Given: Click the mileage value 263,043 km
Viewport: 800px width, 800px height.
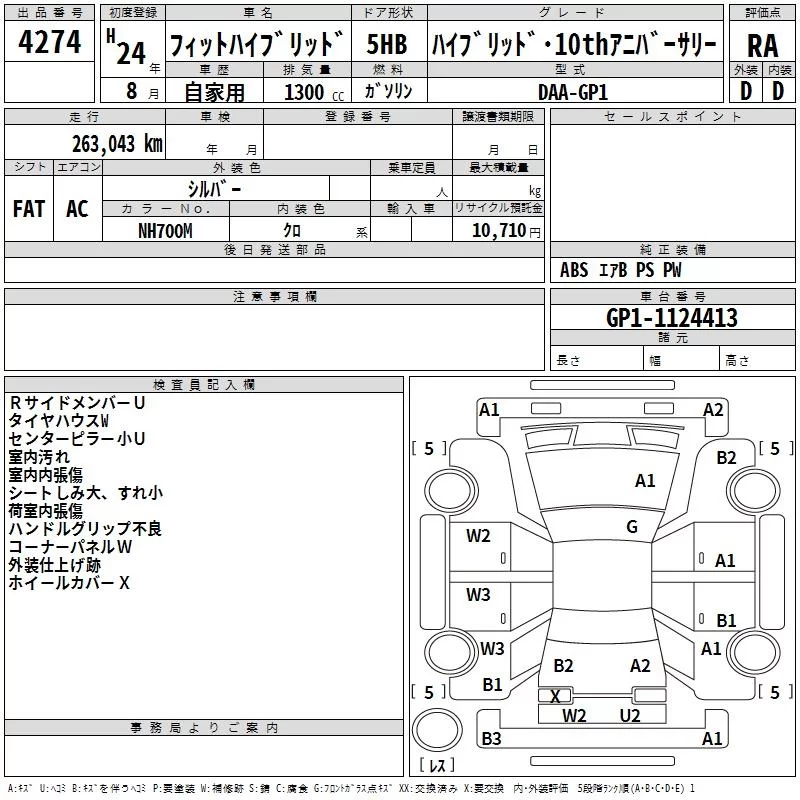Looking at the screenshot, I should [117, 144].
